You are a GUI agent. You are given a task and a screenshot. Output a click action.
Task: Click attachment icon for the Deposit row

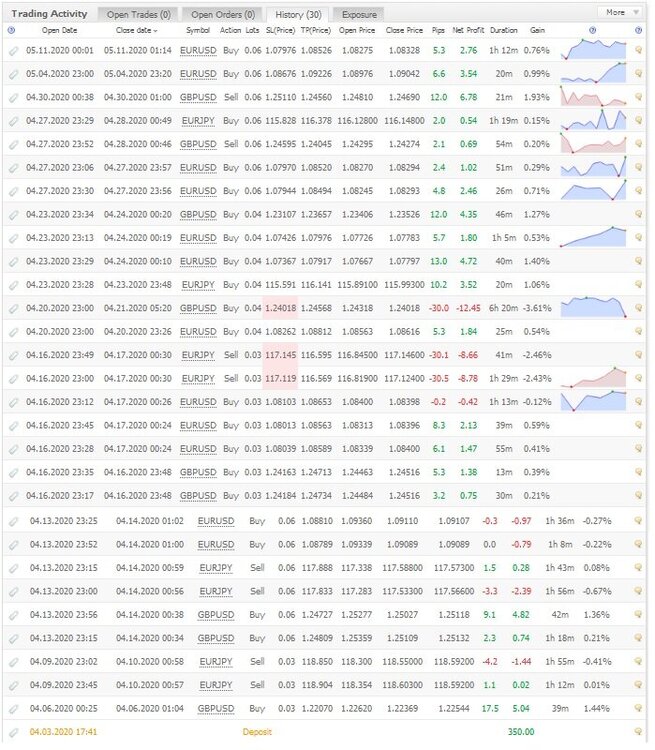pyautogui.click(x=14, y=732)
